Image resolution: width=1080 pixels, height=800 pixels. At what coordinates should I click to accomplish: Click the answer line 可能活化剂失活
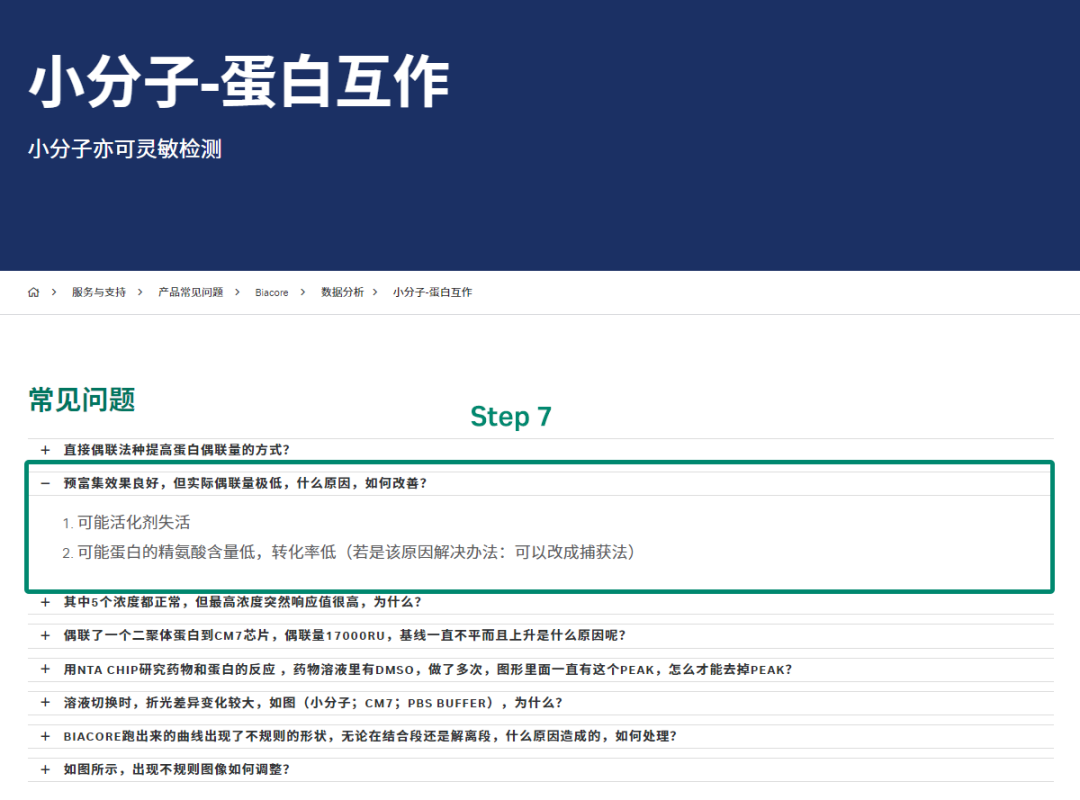[x=133, y=522]
